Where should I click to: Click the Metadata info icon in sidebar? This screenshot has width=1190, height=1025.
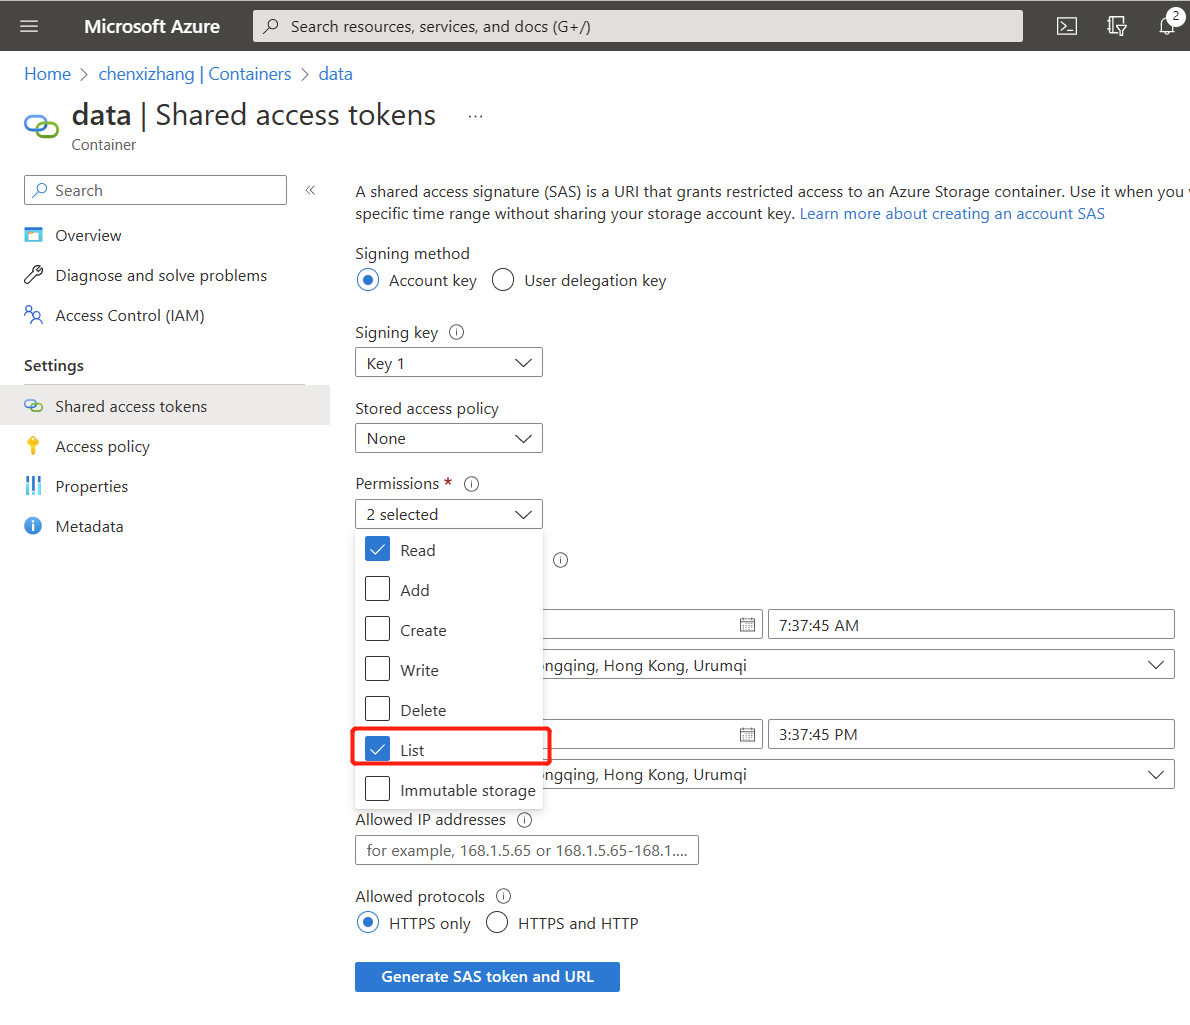[33, 526]
